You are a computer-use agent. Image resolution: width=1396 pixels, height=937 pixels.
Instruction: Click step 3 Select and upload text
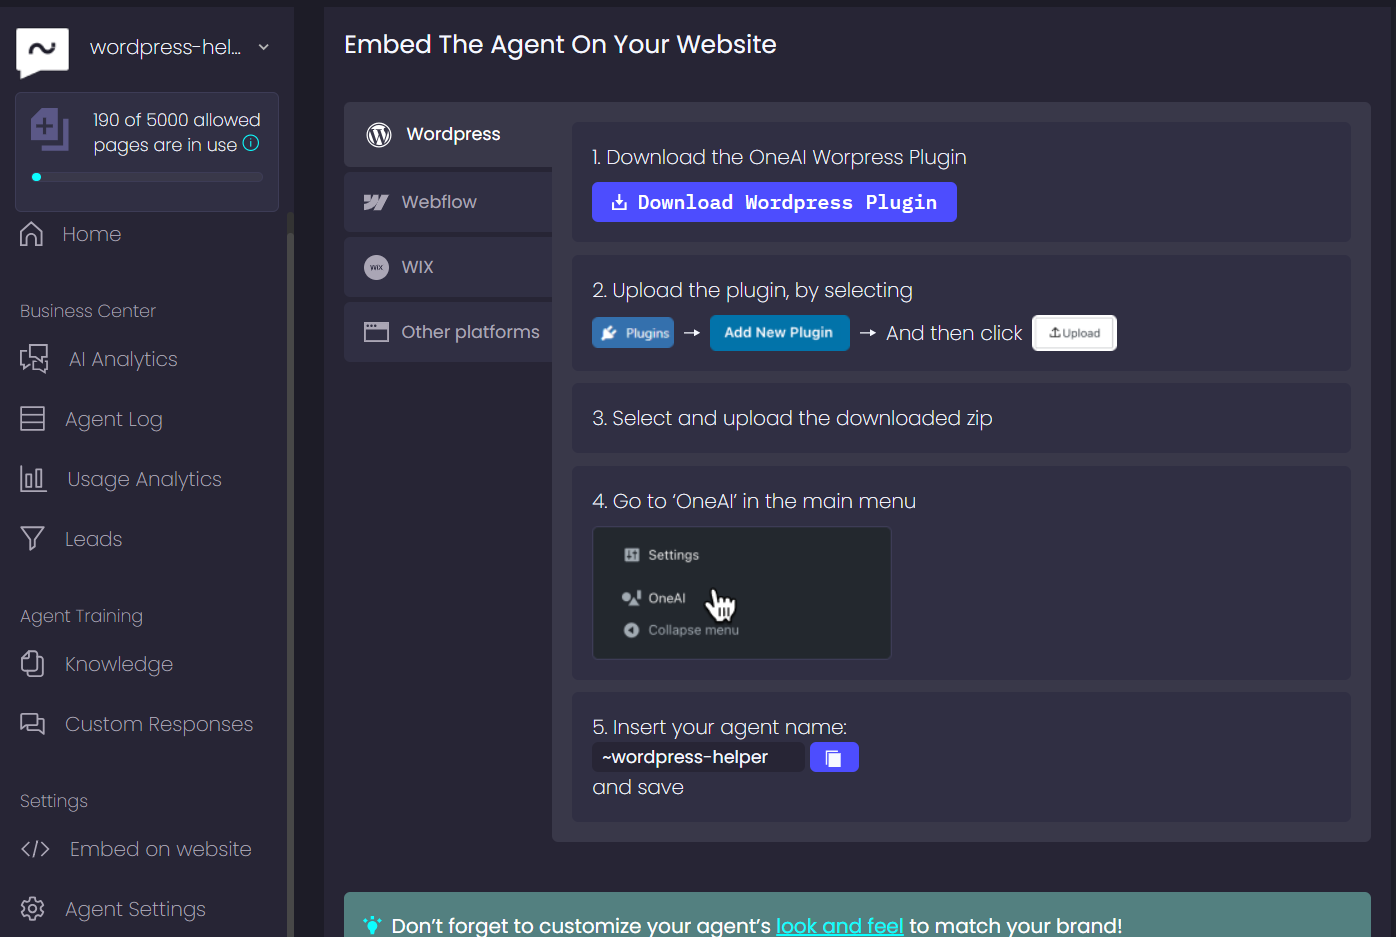coord(792,418)
